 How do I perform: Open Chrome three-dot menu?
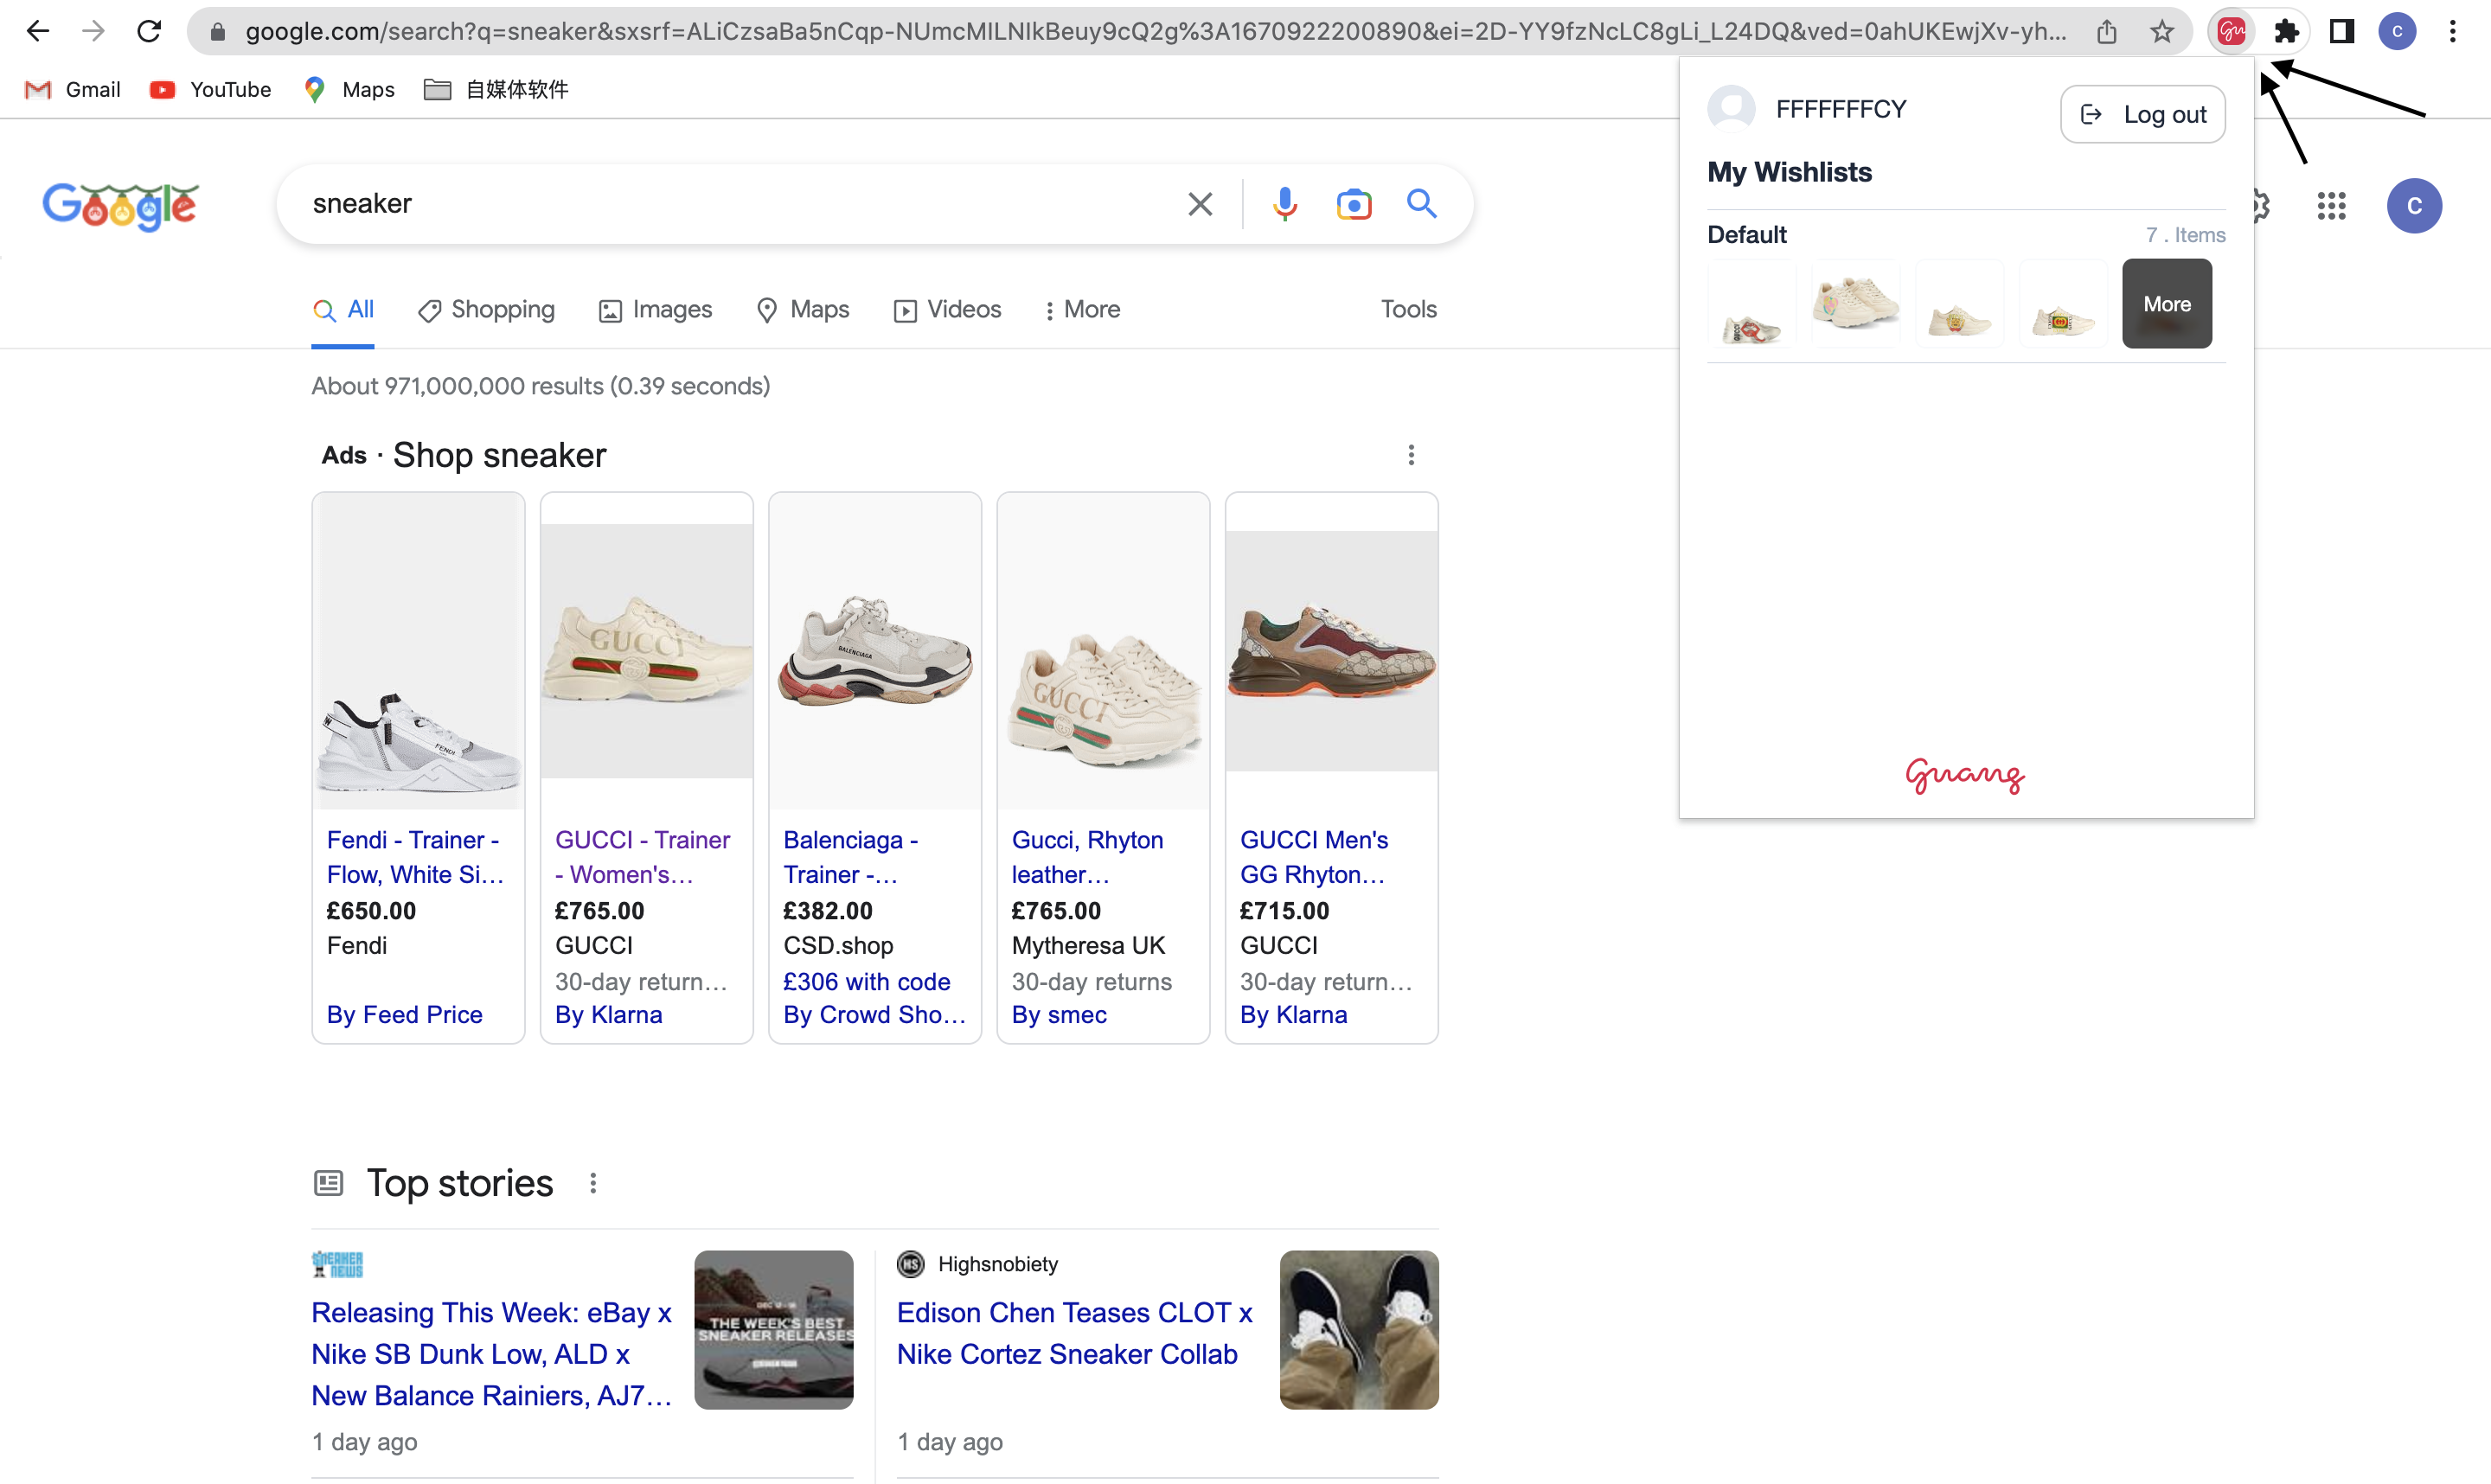click(x=2453, y=32)
